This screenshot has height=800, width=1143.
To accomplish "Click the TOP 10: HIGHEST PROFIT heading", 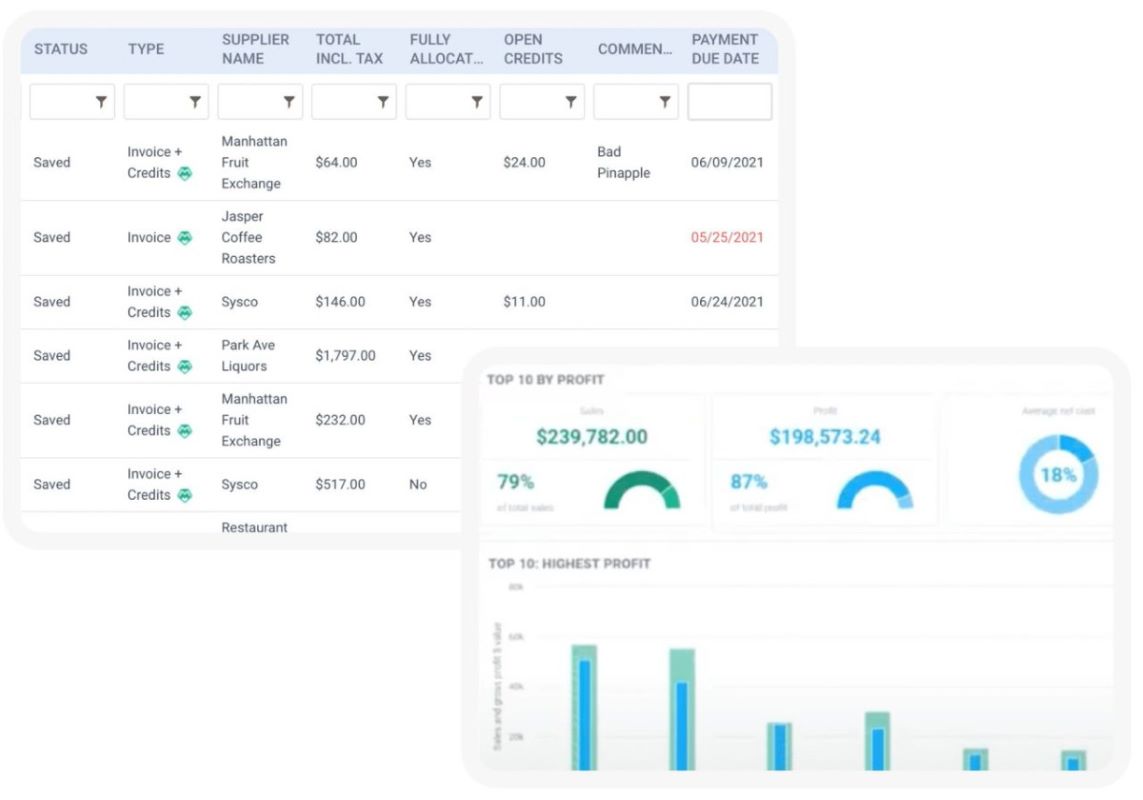I will (x=569, y=564).
